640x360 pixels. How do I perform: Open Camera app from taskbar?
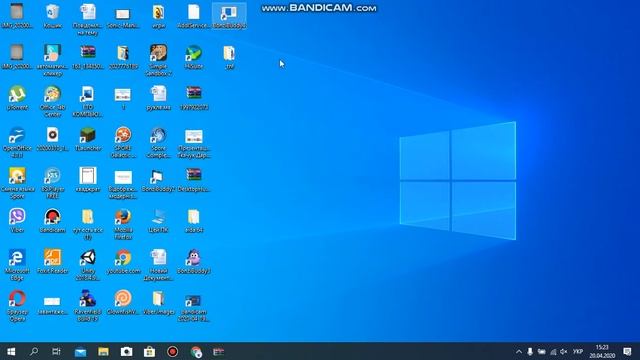[x=126, y=351]
